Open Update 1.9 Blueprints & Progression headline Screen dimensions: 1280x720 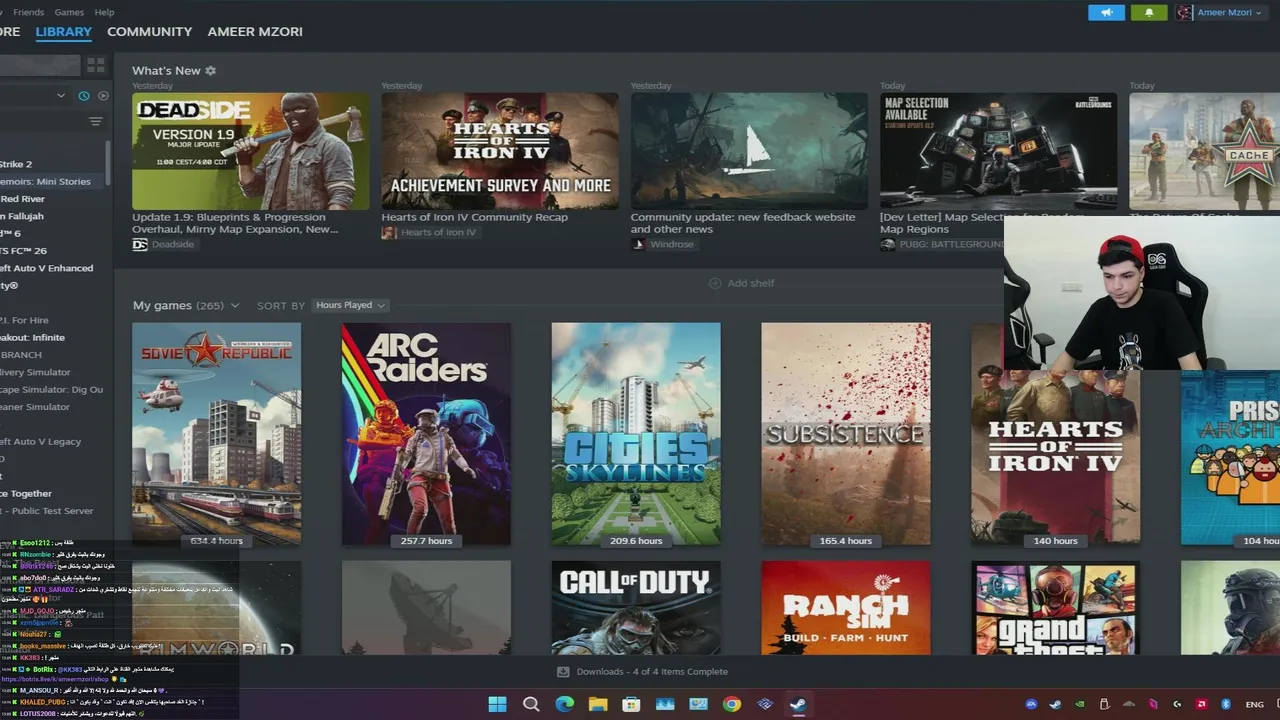(x=235, y=223)
